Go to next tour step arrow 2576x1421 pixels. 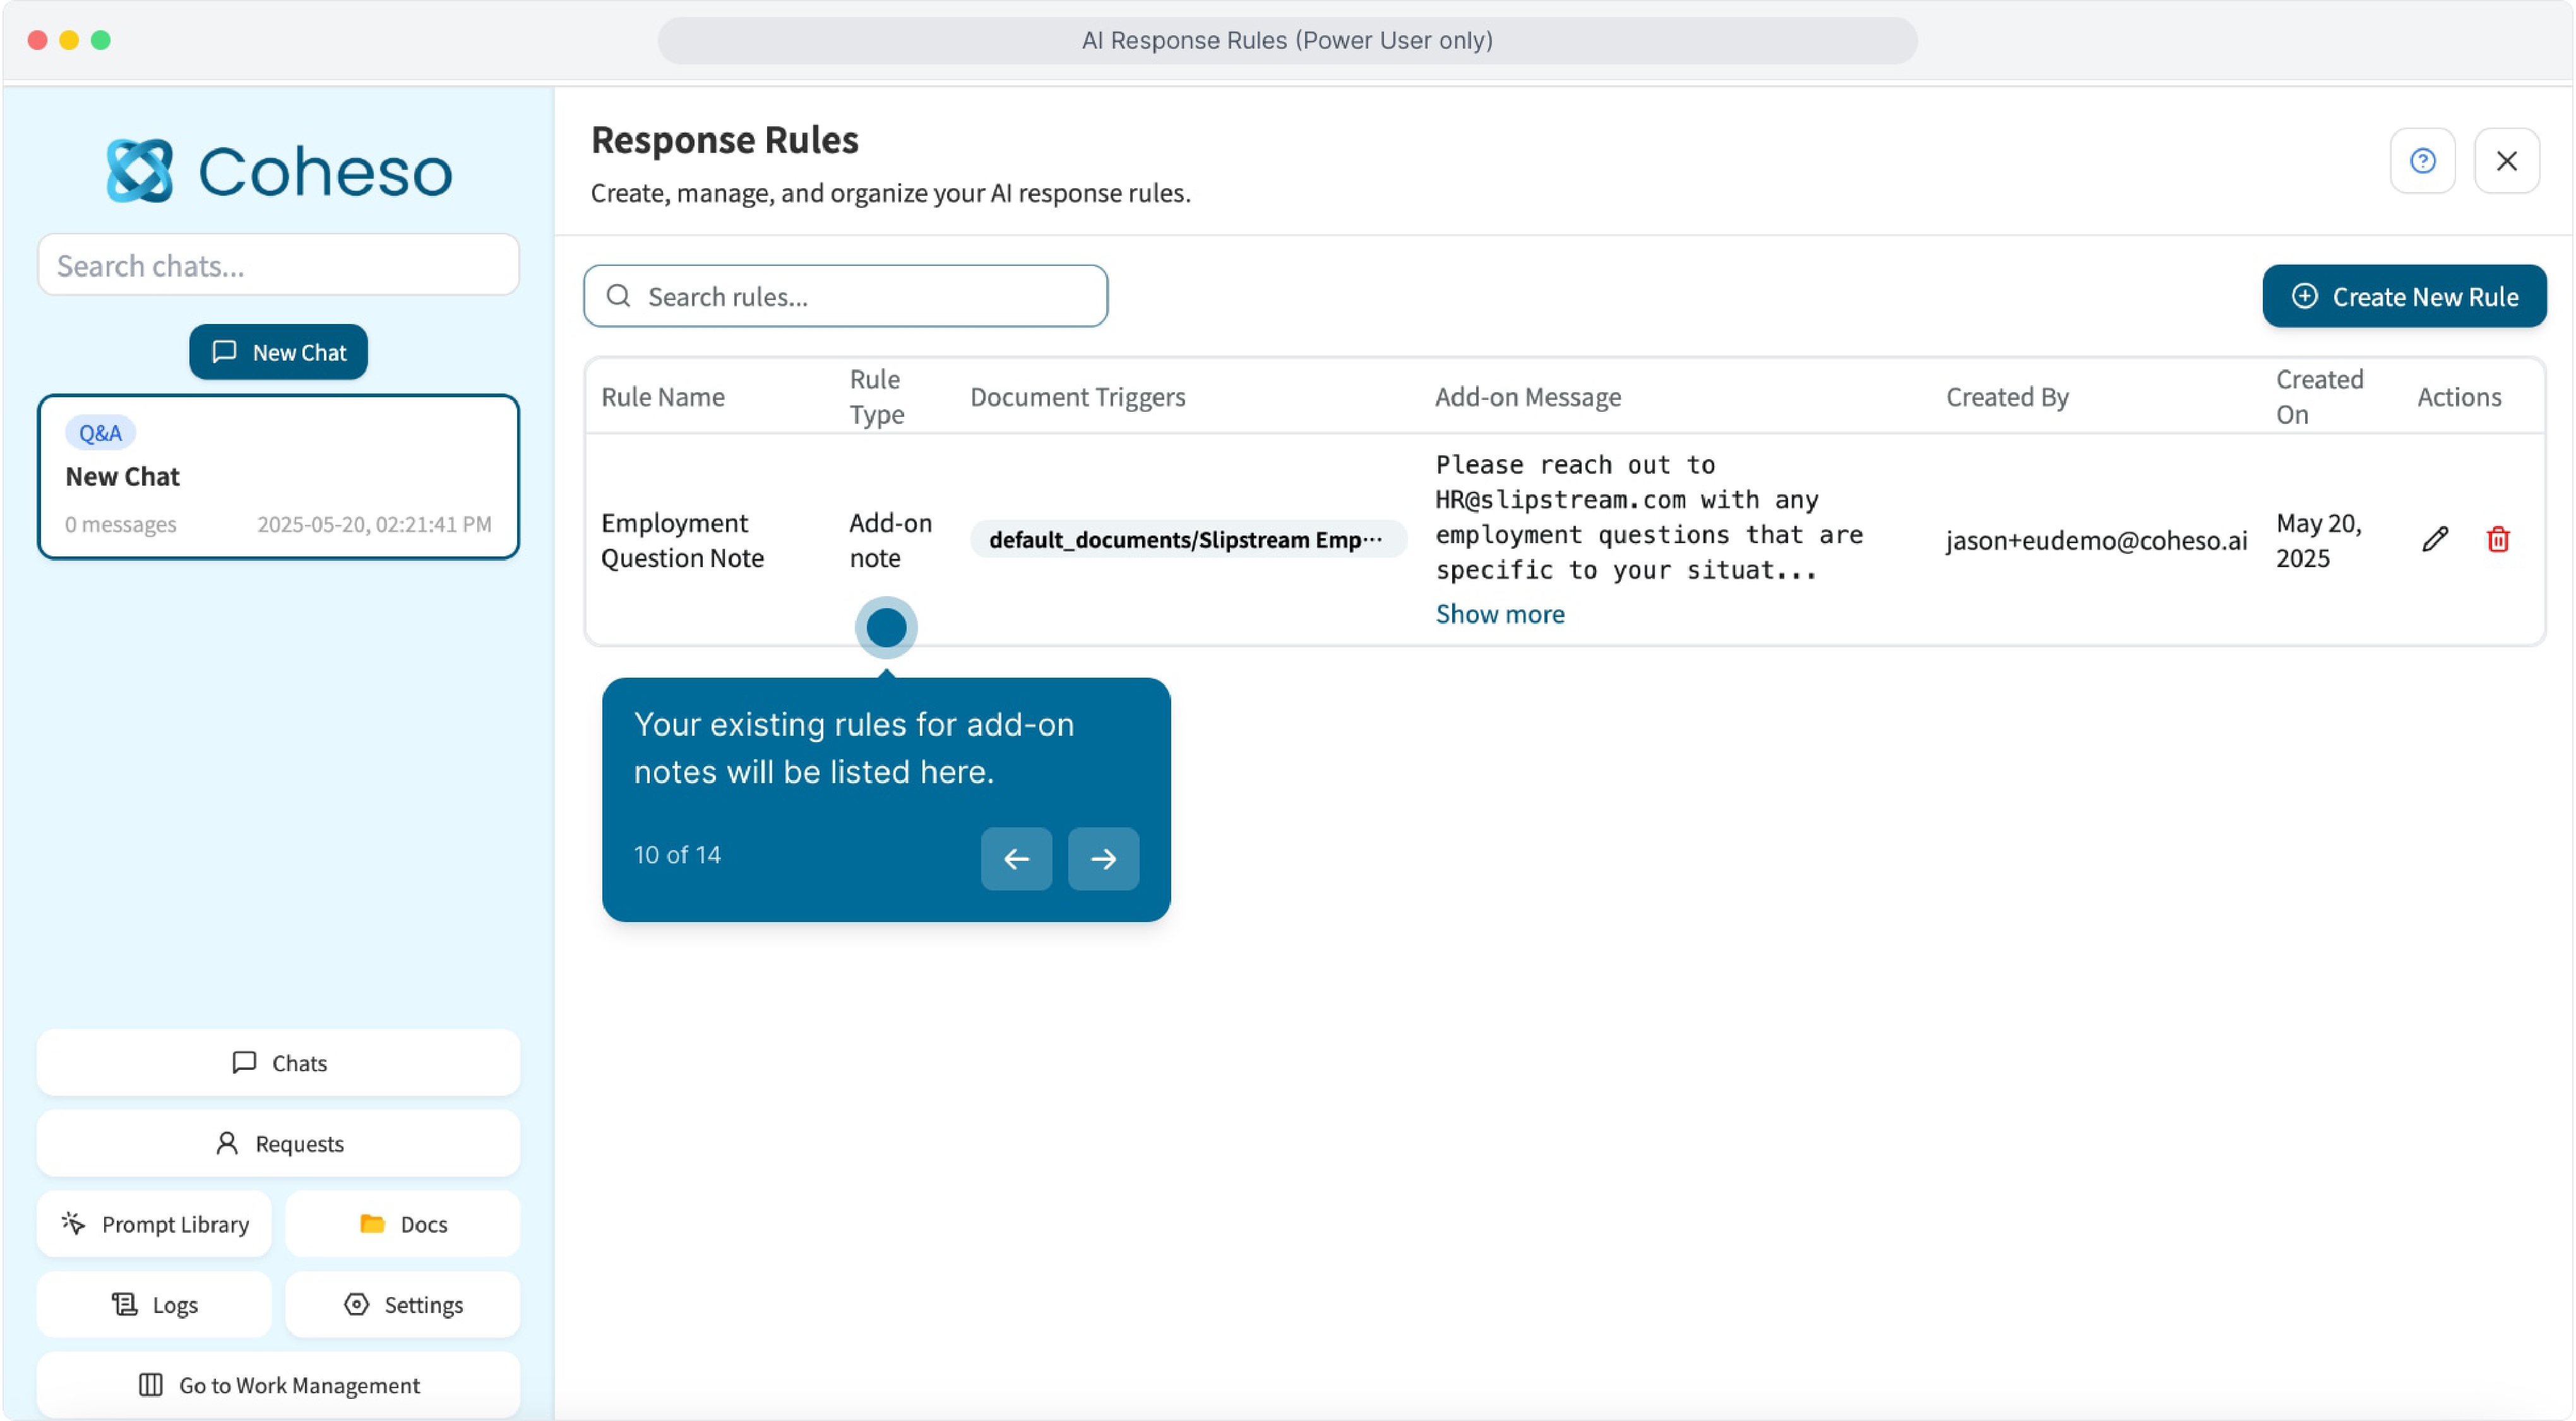point(1103,858)
